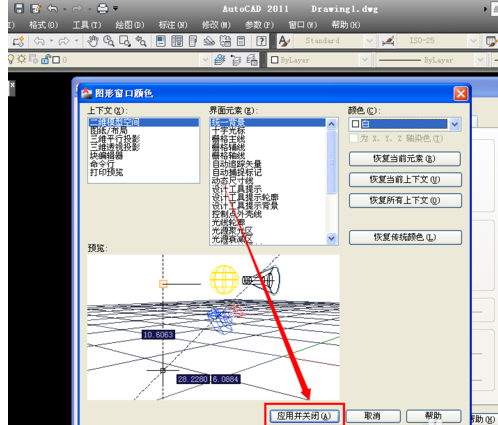Click the white color swatch in 颜色 box
498x425 pixels.
click(355, 124)
